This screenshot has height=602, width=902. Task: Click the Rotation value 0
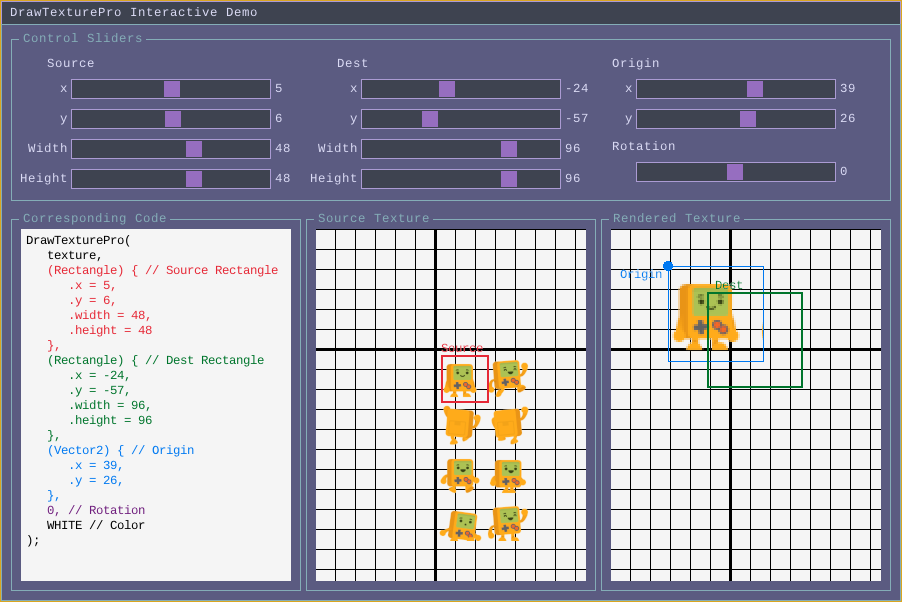843,172
